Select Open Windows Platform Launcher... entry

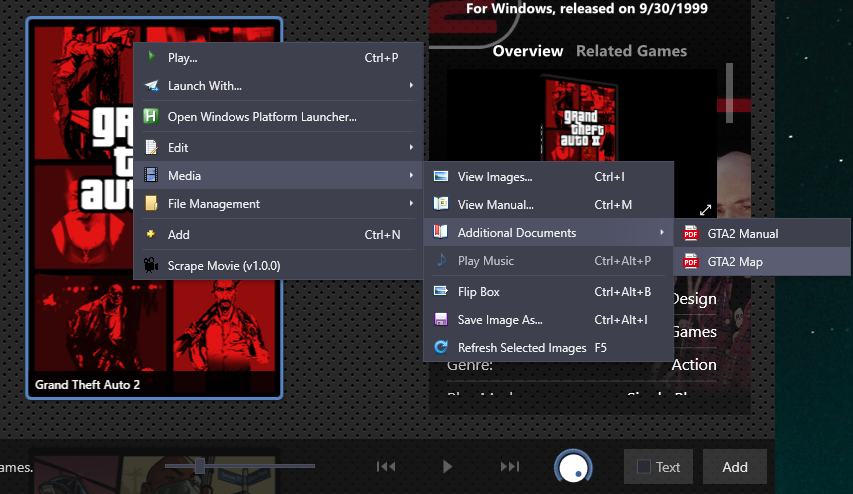coord(278,116)
